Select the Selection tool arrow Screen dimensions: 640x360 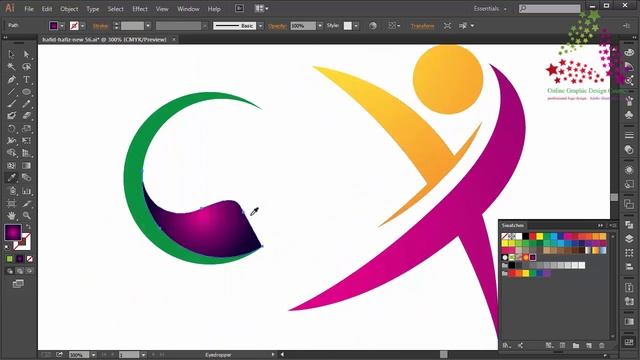click(11, 54)
